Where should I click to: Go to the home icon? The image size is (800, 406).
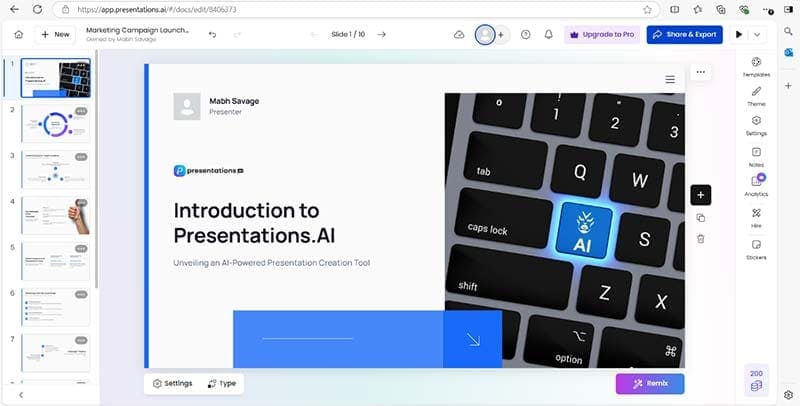[x=19, y=35]
